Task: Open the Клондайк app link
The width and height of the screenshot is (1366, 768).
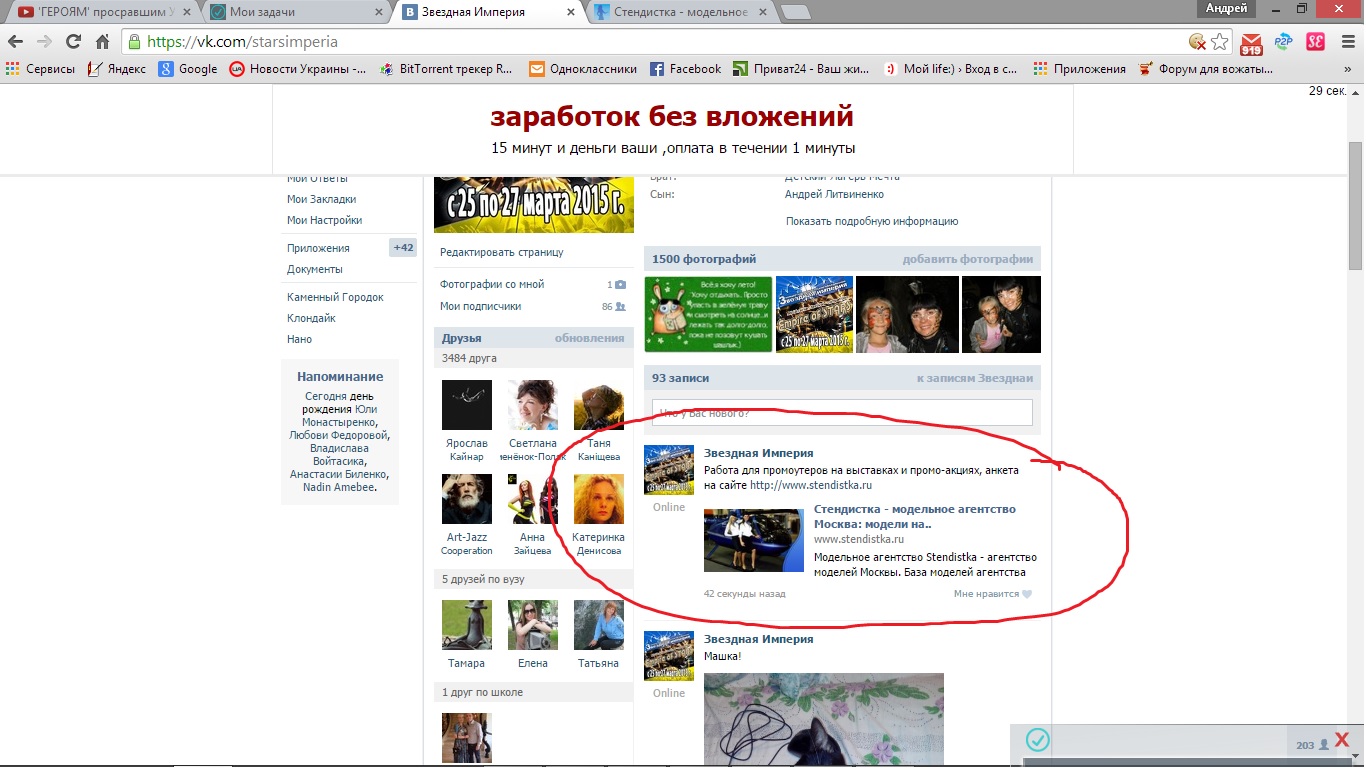Action: (311, 318)
